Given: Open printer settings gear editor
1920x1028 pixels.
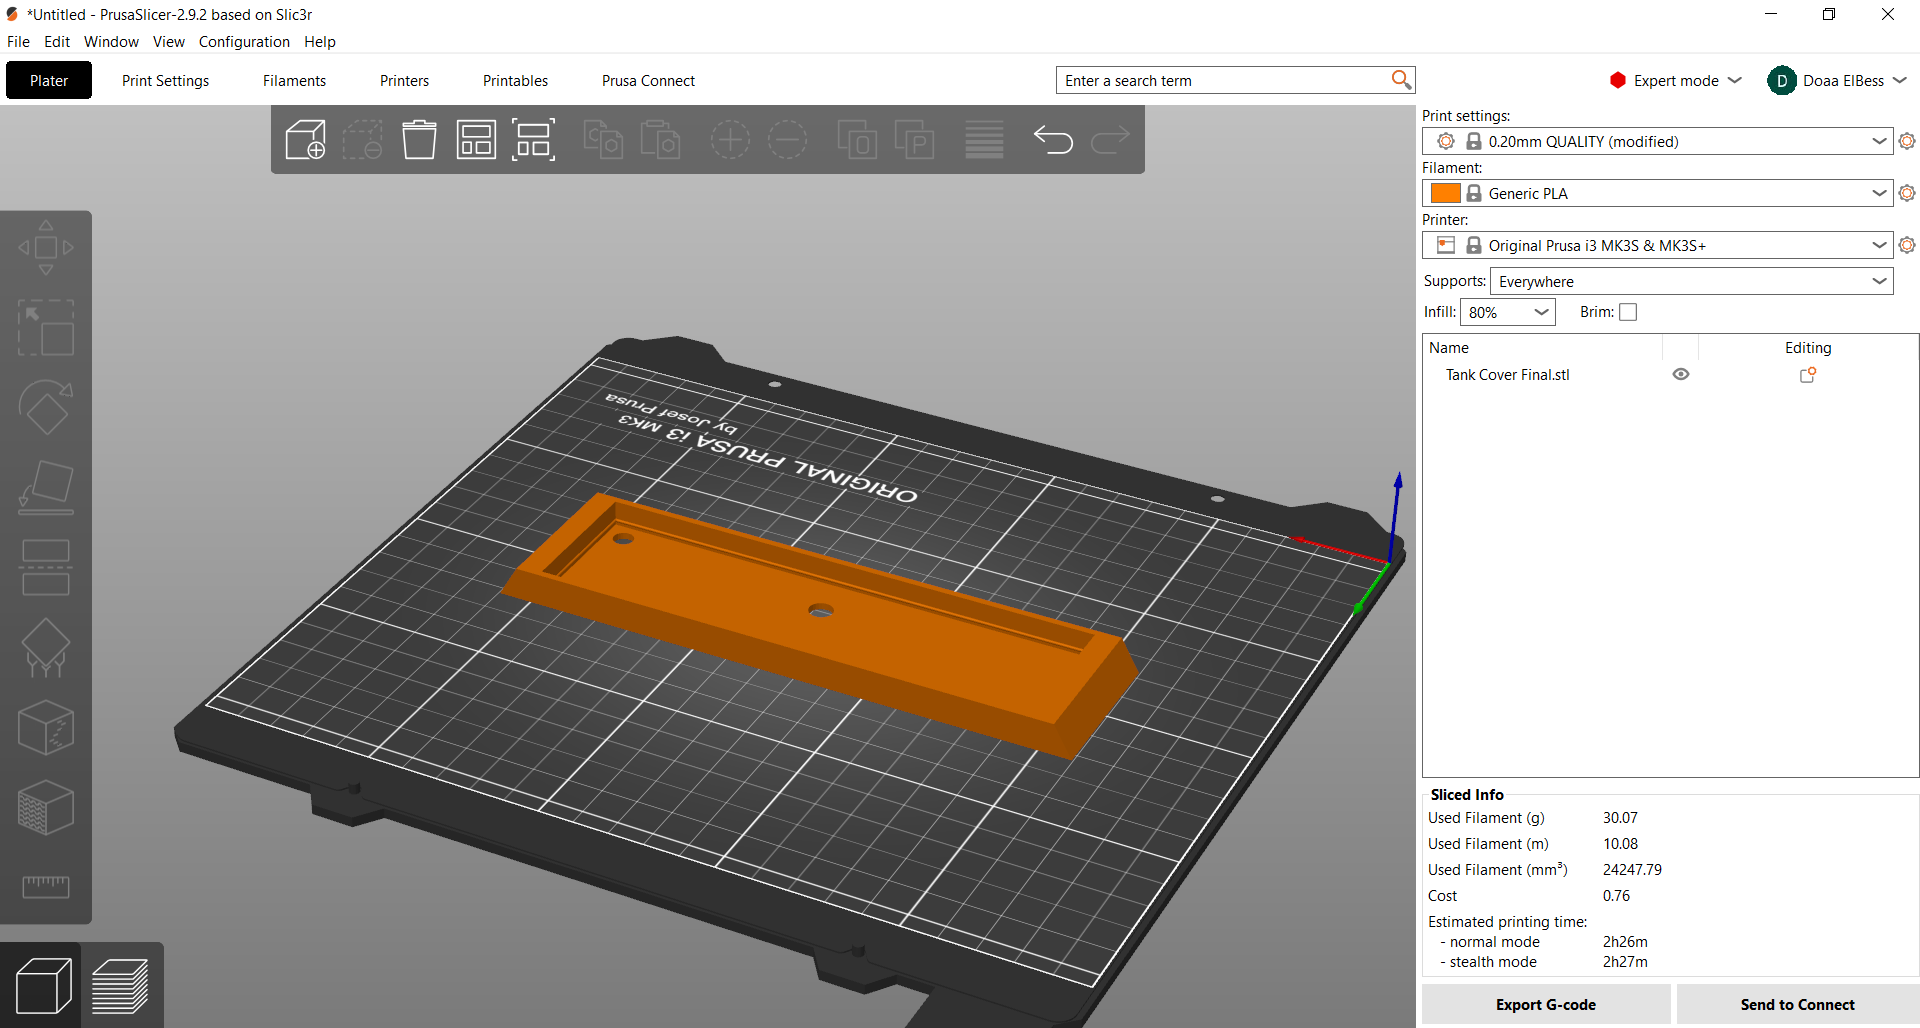Looking at the screenshot, I should 1907,245.
